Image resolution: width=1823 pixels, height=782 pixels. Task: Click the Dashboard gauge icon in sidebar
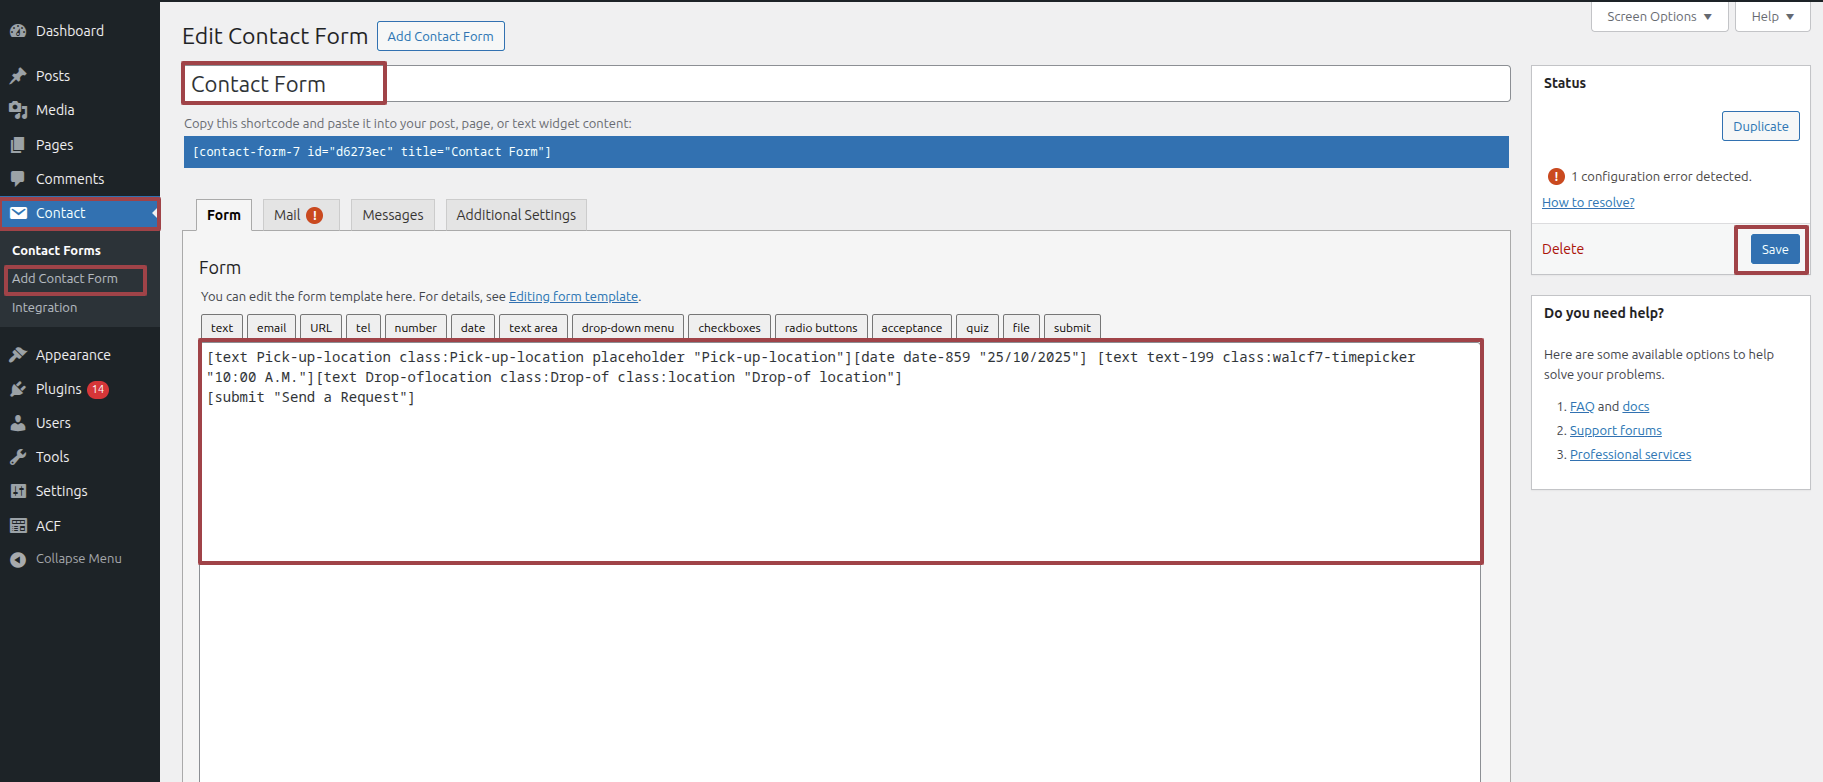18,31
